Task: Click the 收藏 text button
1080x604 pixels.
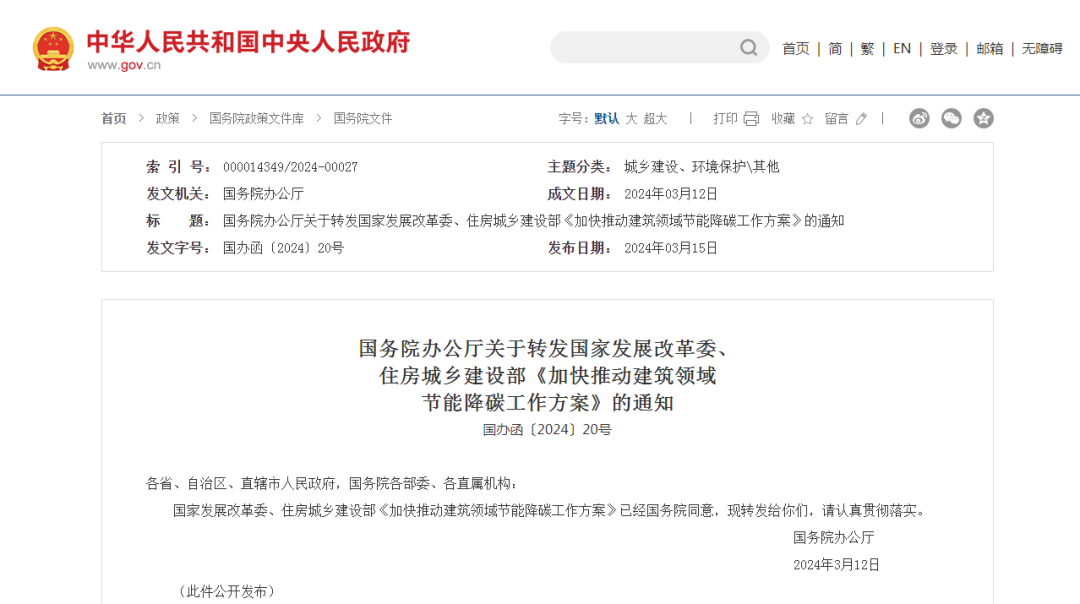Action: [x=783, y=118]
